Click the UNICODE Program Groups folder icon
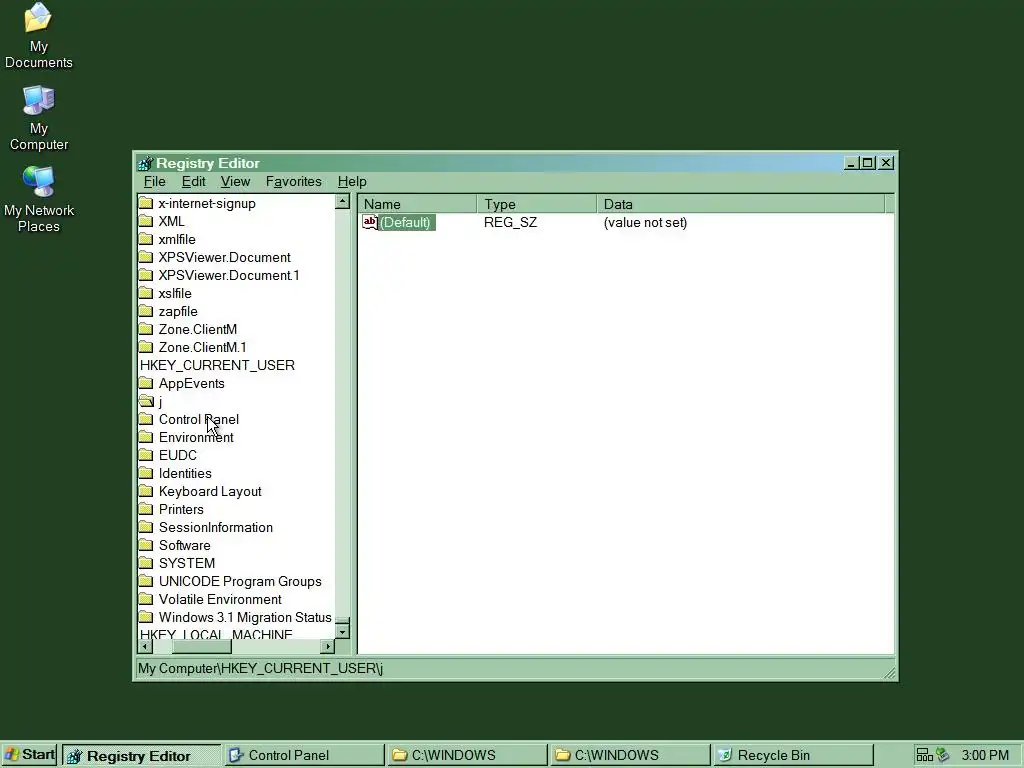The image size is (1024, 768). 146,581
